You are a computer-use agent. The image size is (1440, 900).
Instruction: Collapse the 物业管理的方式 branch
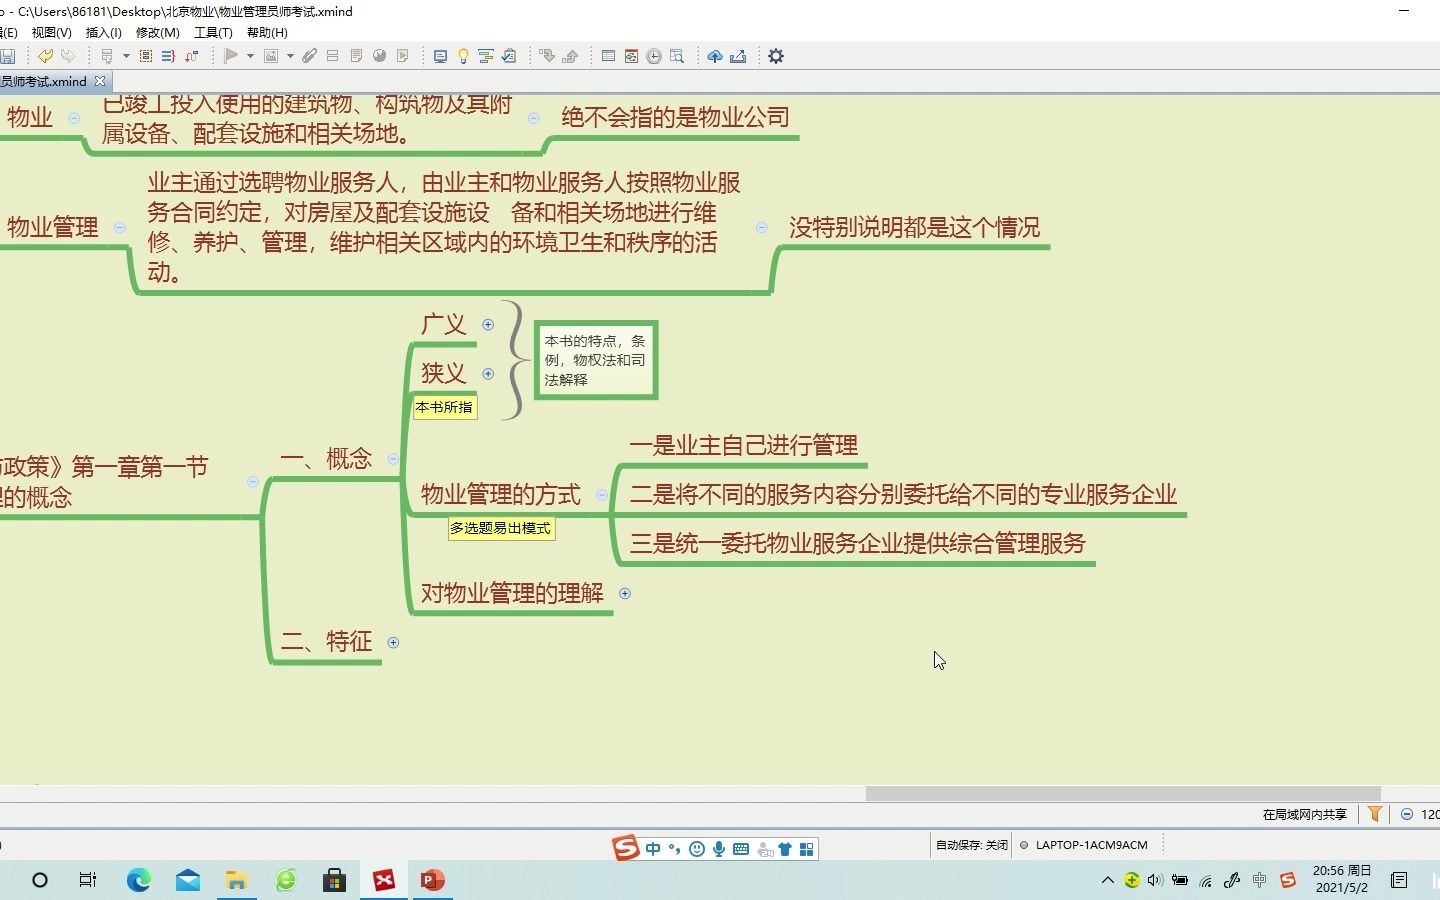click(x=602, y=495)
